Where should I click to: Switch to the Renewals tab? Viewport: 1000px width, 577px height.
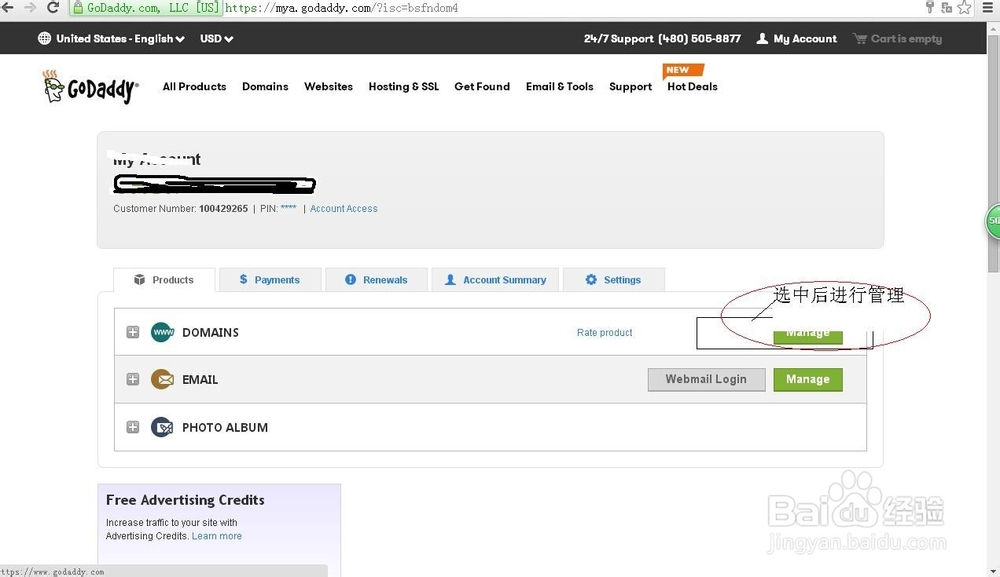coord(376,280)
